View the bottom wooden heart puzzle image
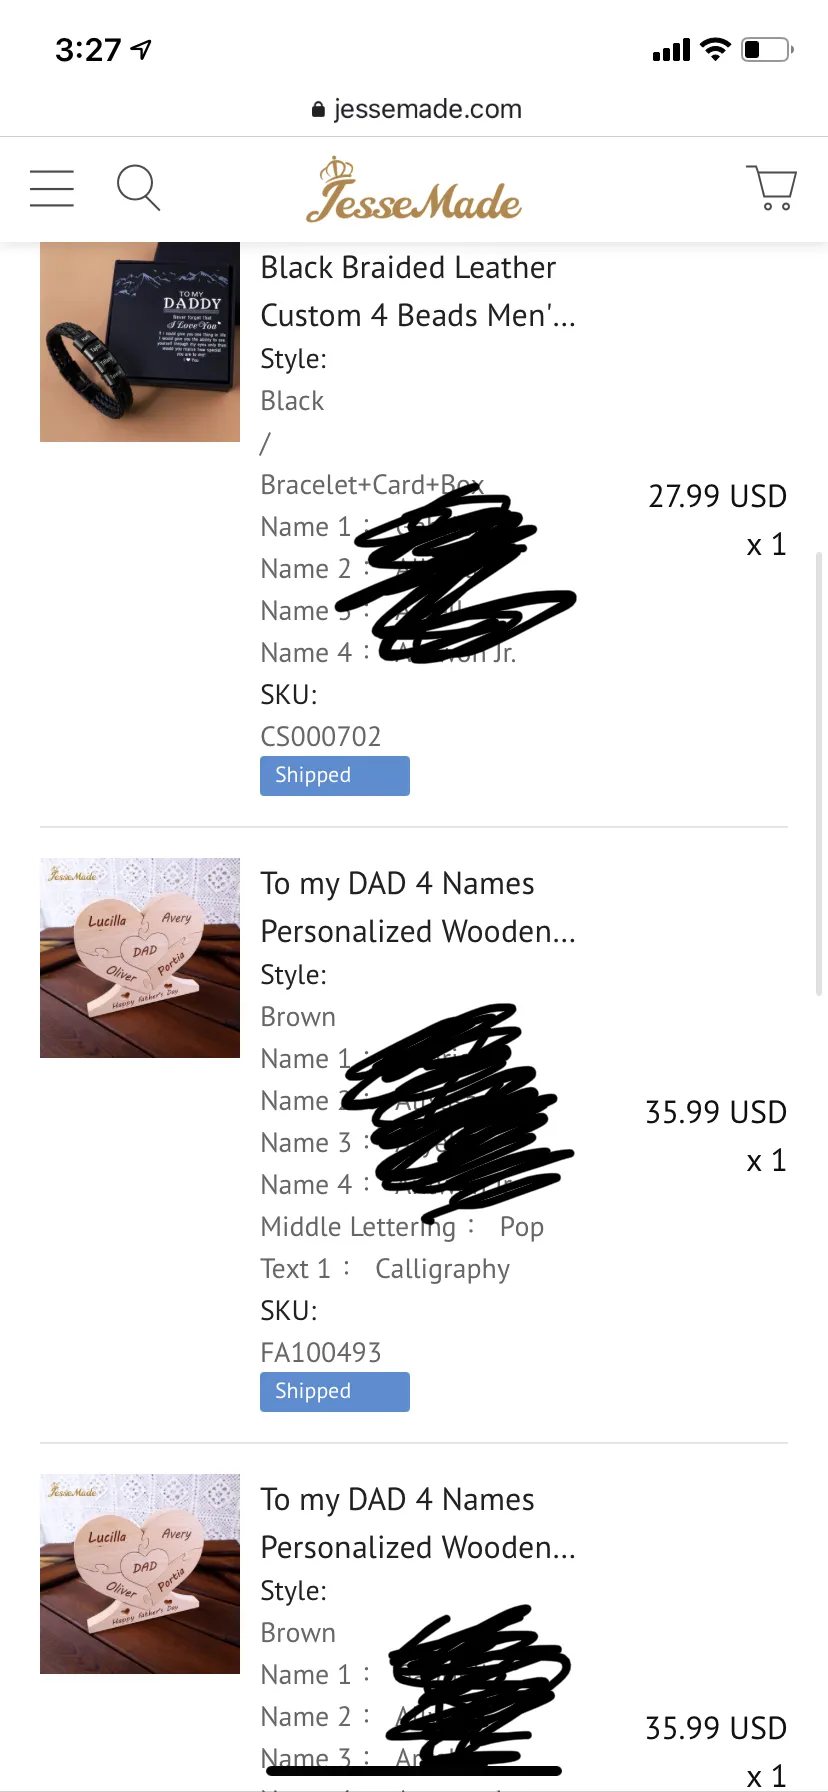 click(x=140, y=1574)
